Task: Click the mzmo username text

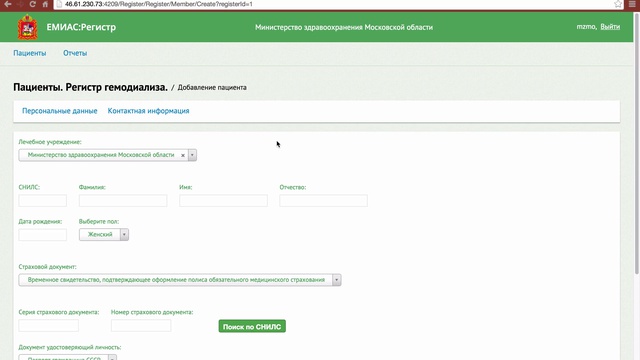Action: (586, 27)
